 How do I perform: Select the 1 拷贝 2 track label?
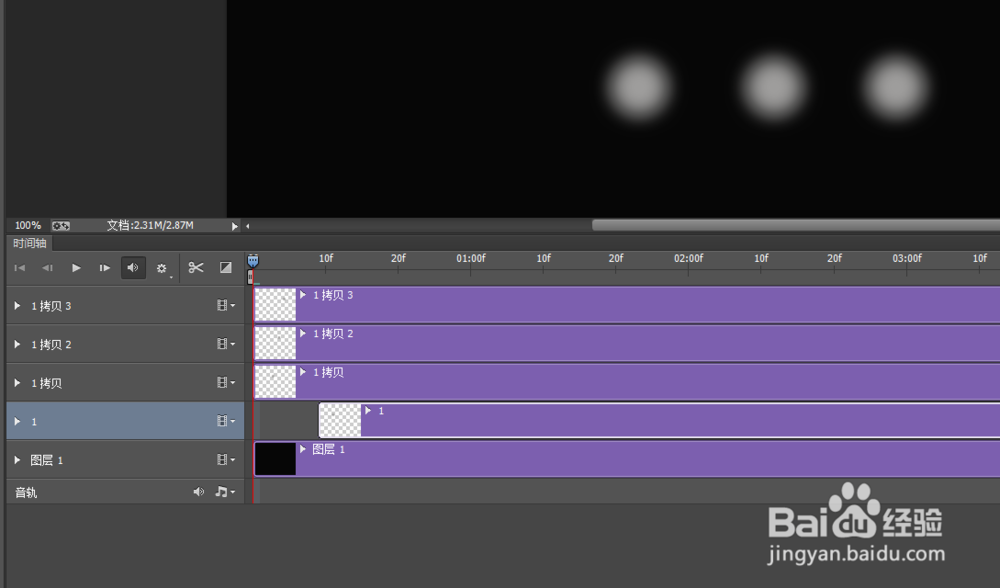(x=51, y=344)
